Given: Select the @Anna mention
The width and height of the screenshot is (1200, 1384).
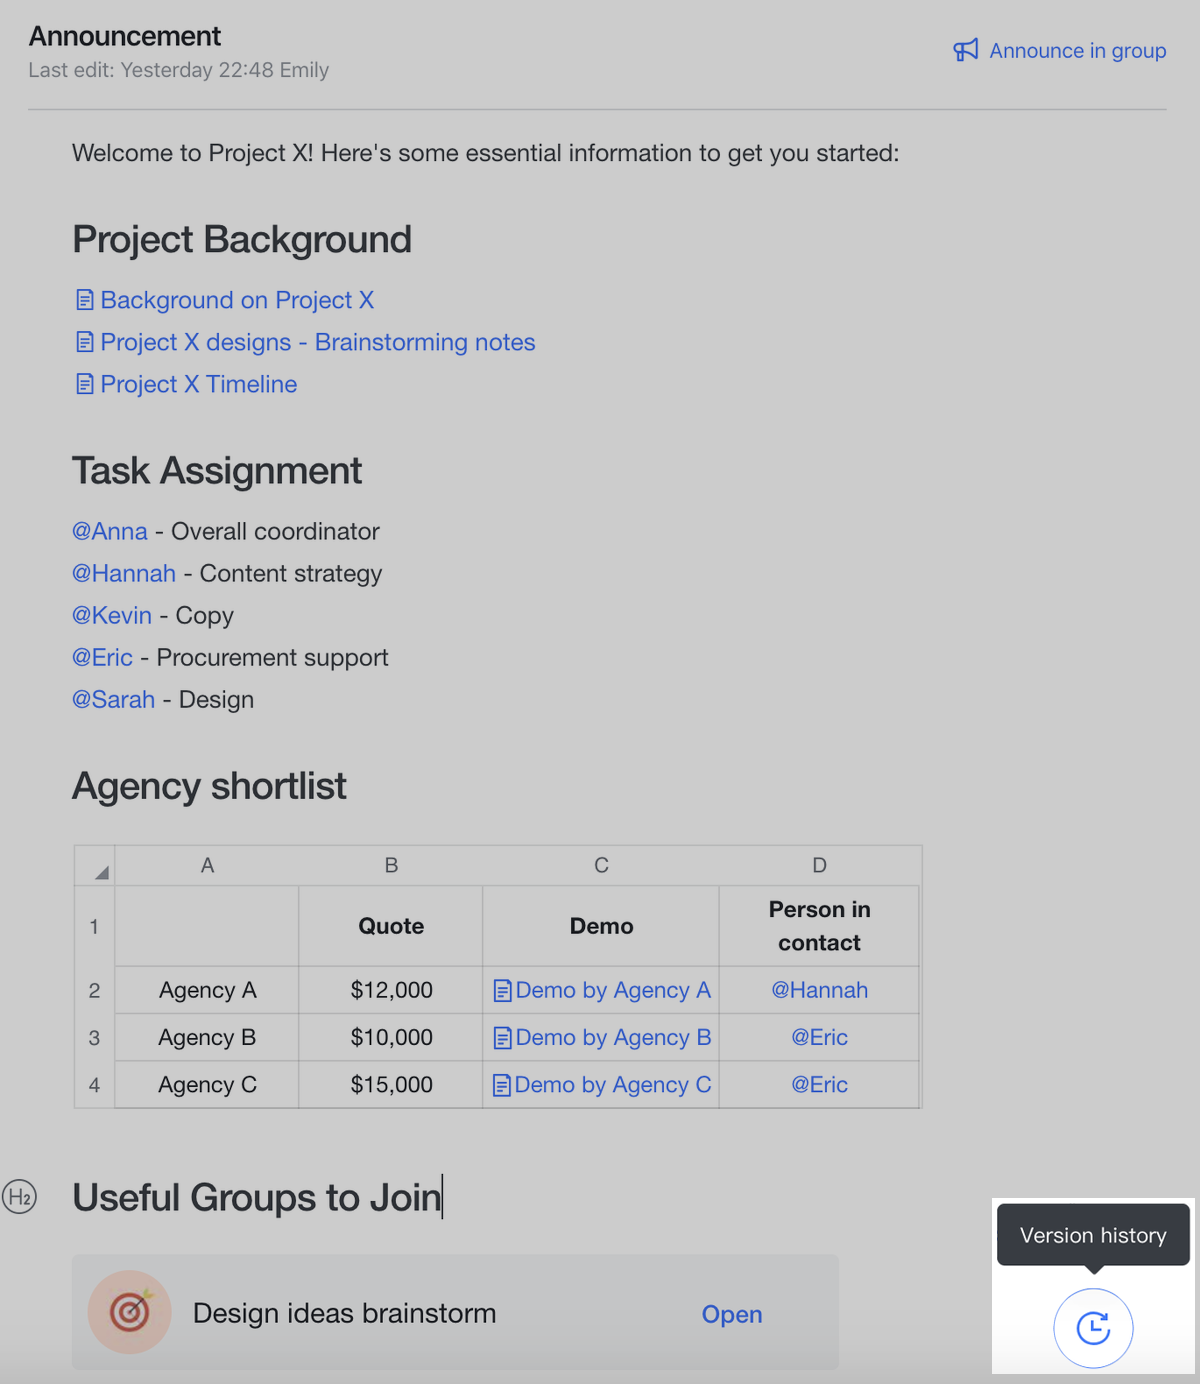Looking at the screenshot, I should tap(110, 531).
